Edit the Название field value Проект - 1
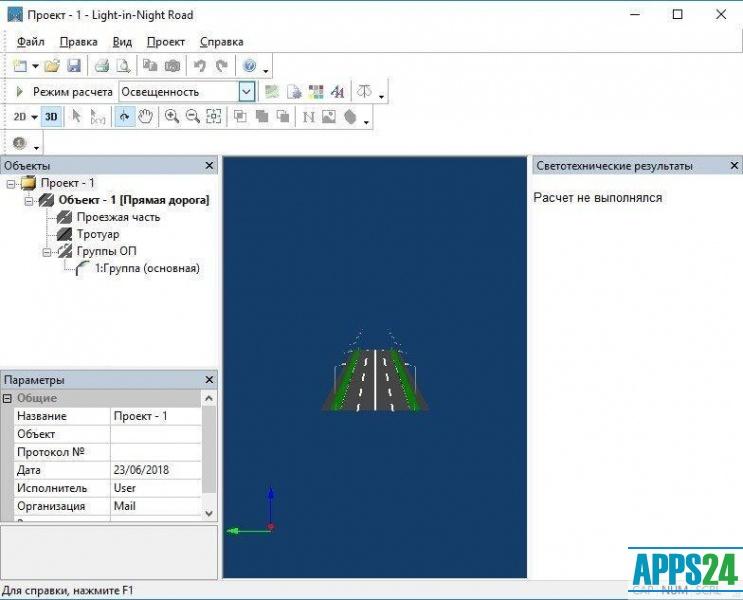This screenshot has width=743, height=600. 156,416
